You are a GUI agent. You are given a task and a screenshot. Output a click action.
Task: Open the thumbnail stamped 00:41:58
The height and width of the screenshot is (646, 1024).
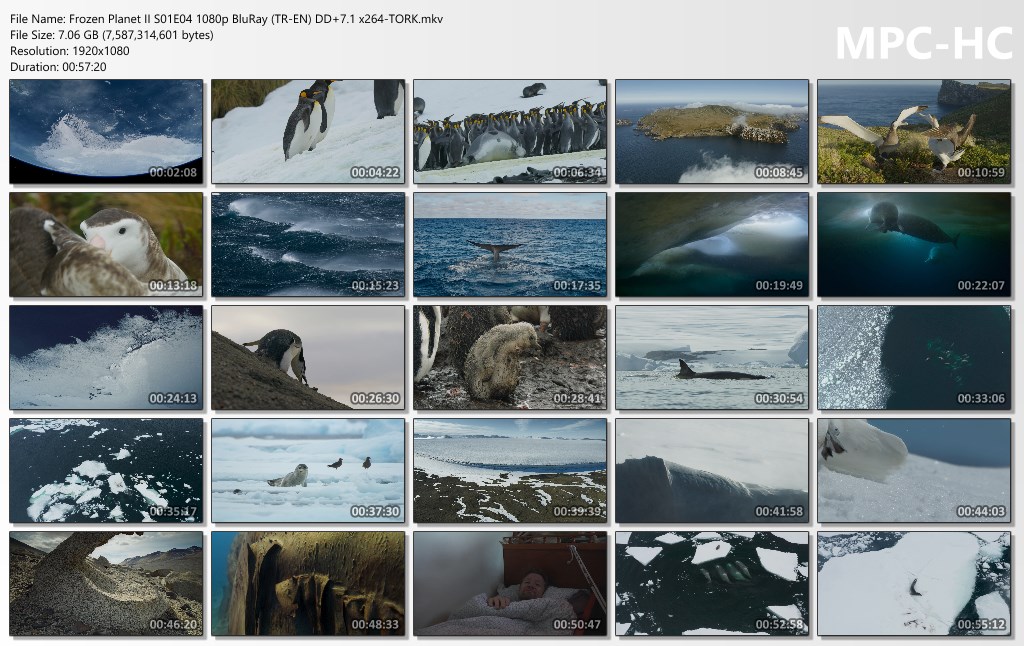712,470
